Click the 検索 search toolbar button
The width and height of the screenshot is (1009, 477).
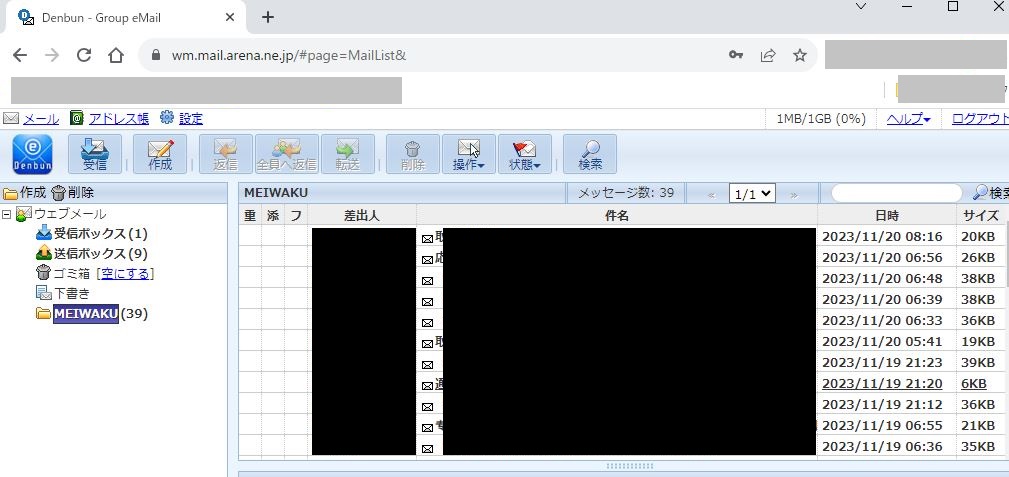[589, 154]
